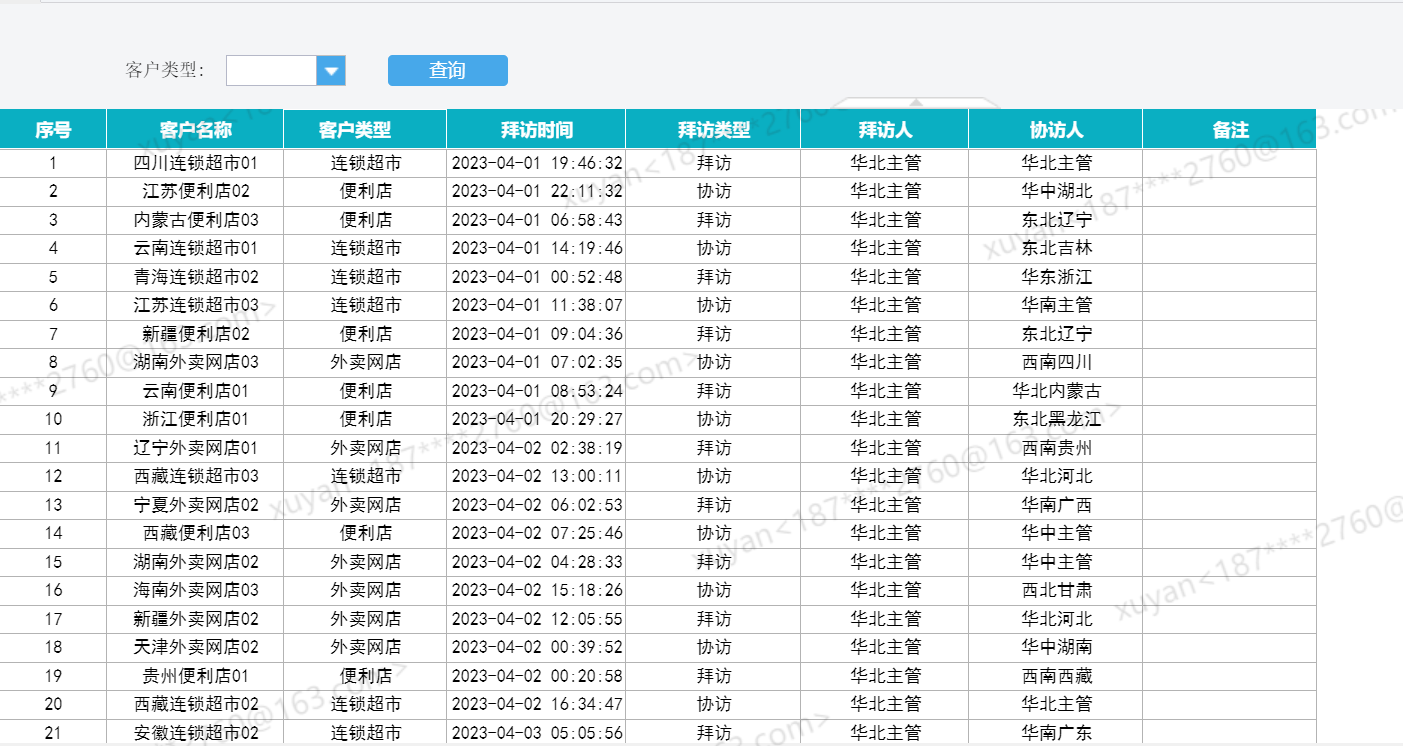Click time 2023-04-01 14:19:46
Viewport: 1403px width, 746px height.
pos(537,248)
